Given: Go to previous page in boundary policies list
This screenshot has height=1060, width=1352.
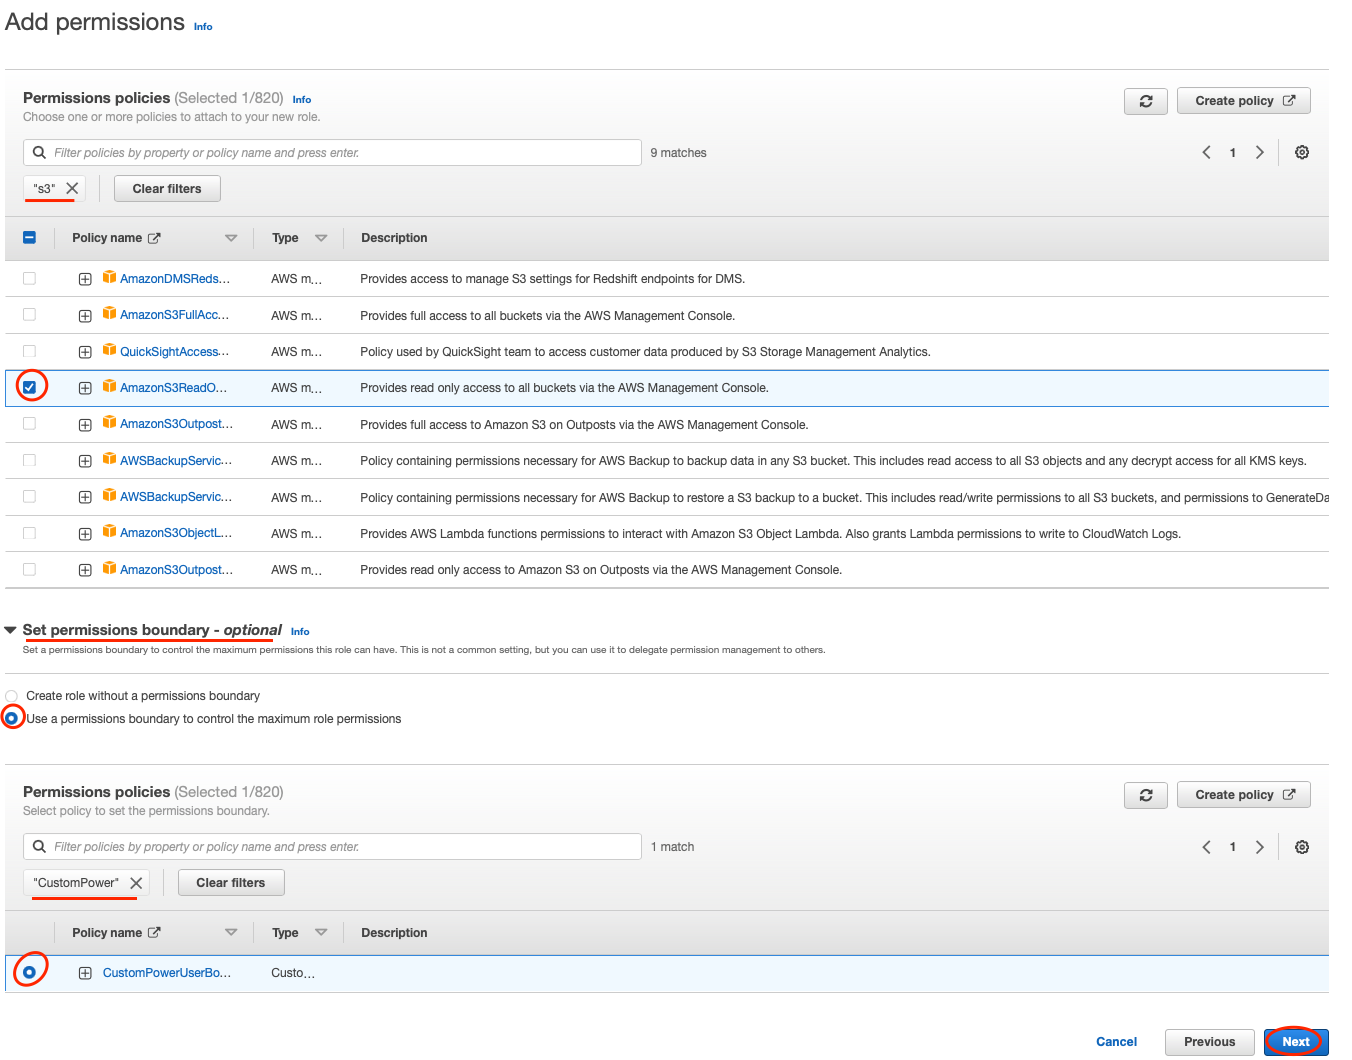Looking at the screenshot, I should click(1206, 847).
